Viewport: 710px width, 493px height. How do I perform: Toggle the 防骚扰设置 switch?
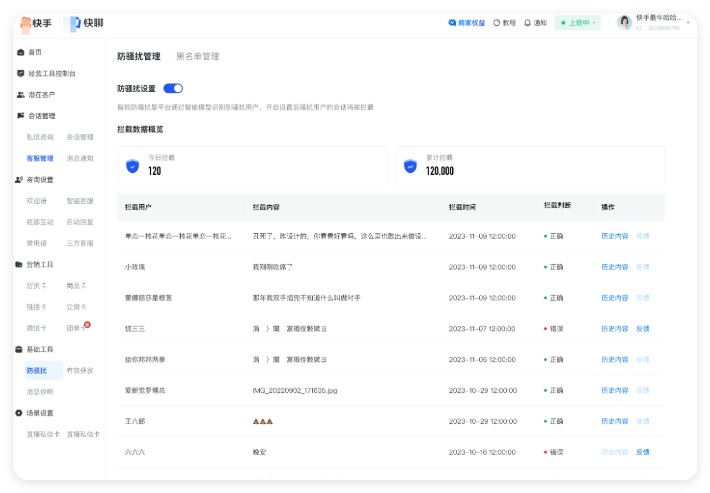(173, 88)
